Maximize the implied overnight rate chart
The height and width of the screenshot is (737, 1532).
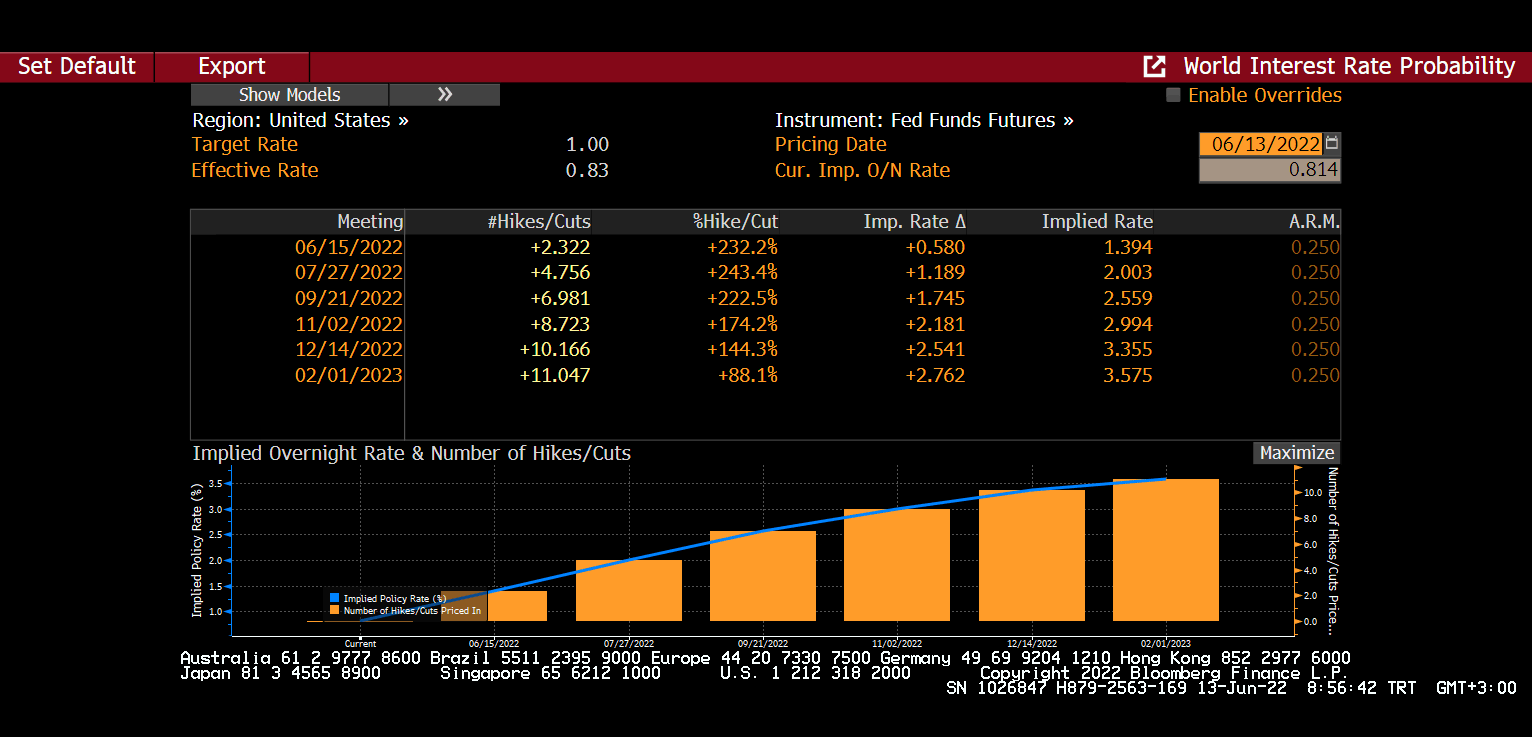(1296, 453)
